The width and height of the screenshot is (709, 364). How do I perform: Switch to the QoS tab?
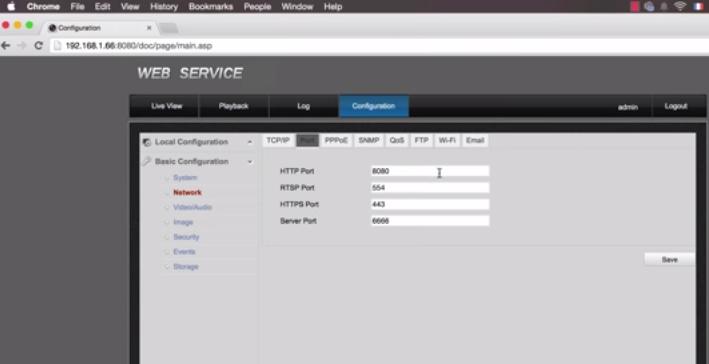(397, 141)
